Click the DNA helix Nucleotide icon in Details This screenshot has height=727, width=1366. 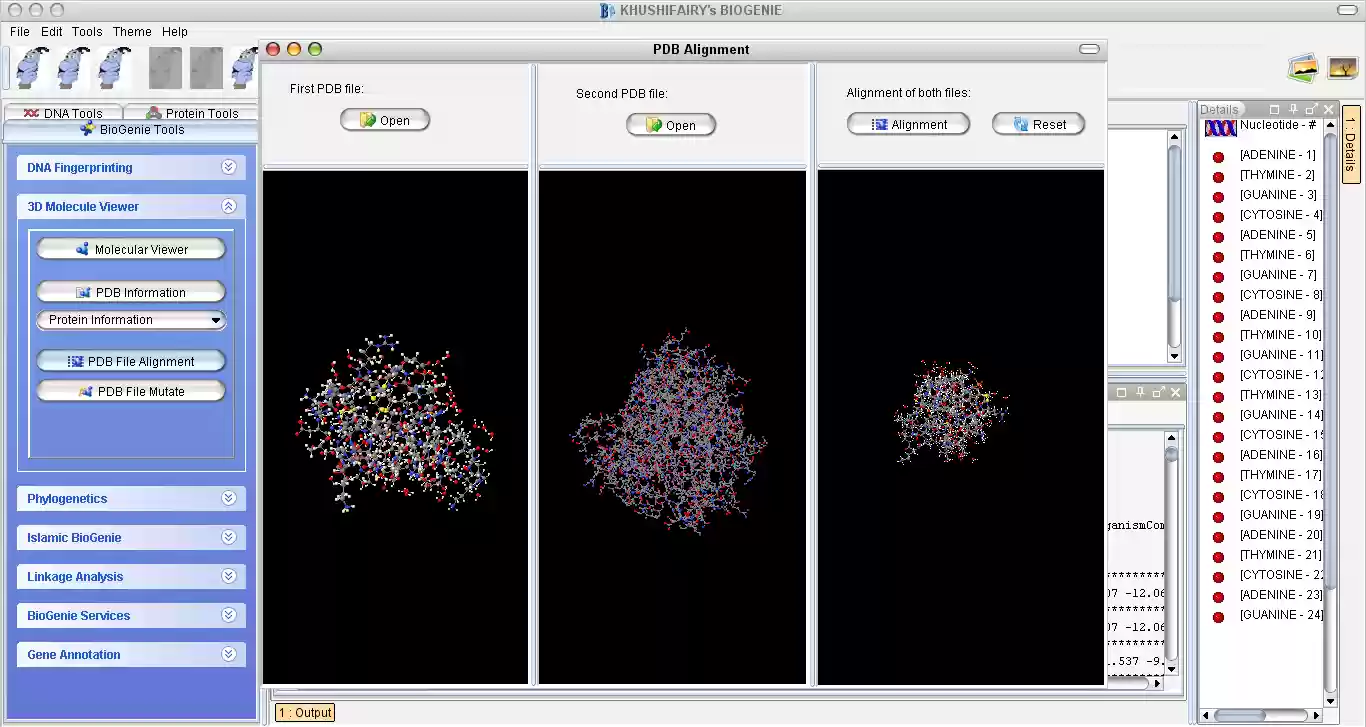pyautogui.click(x=1220, y=127)
